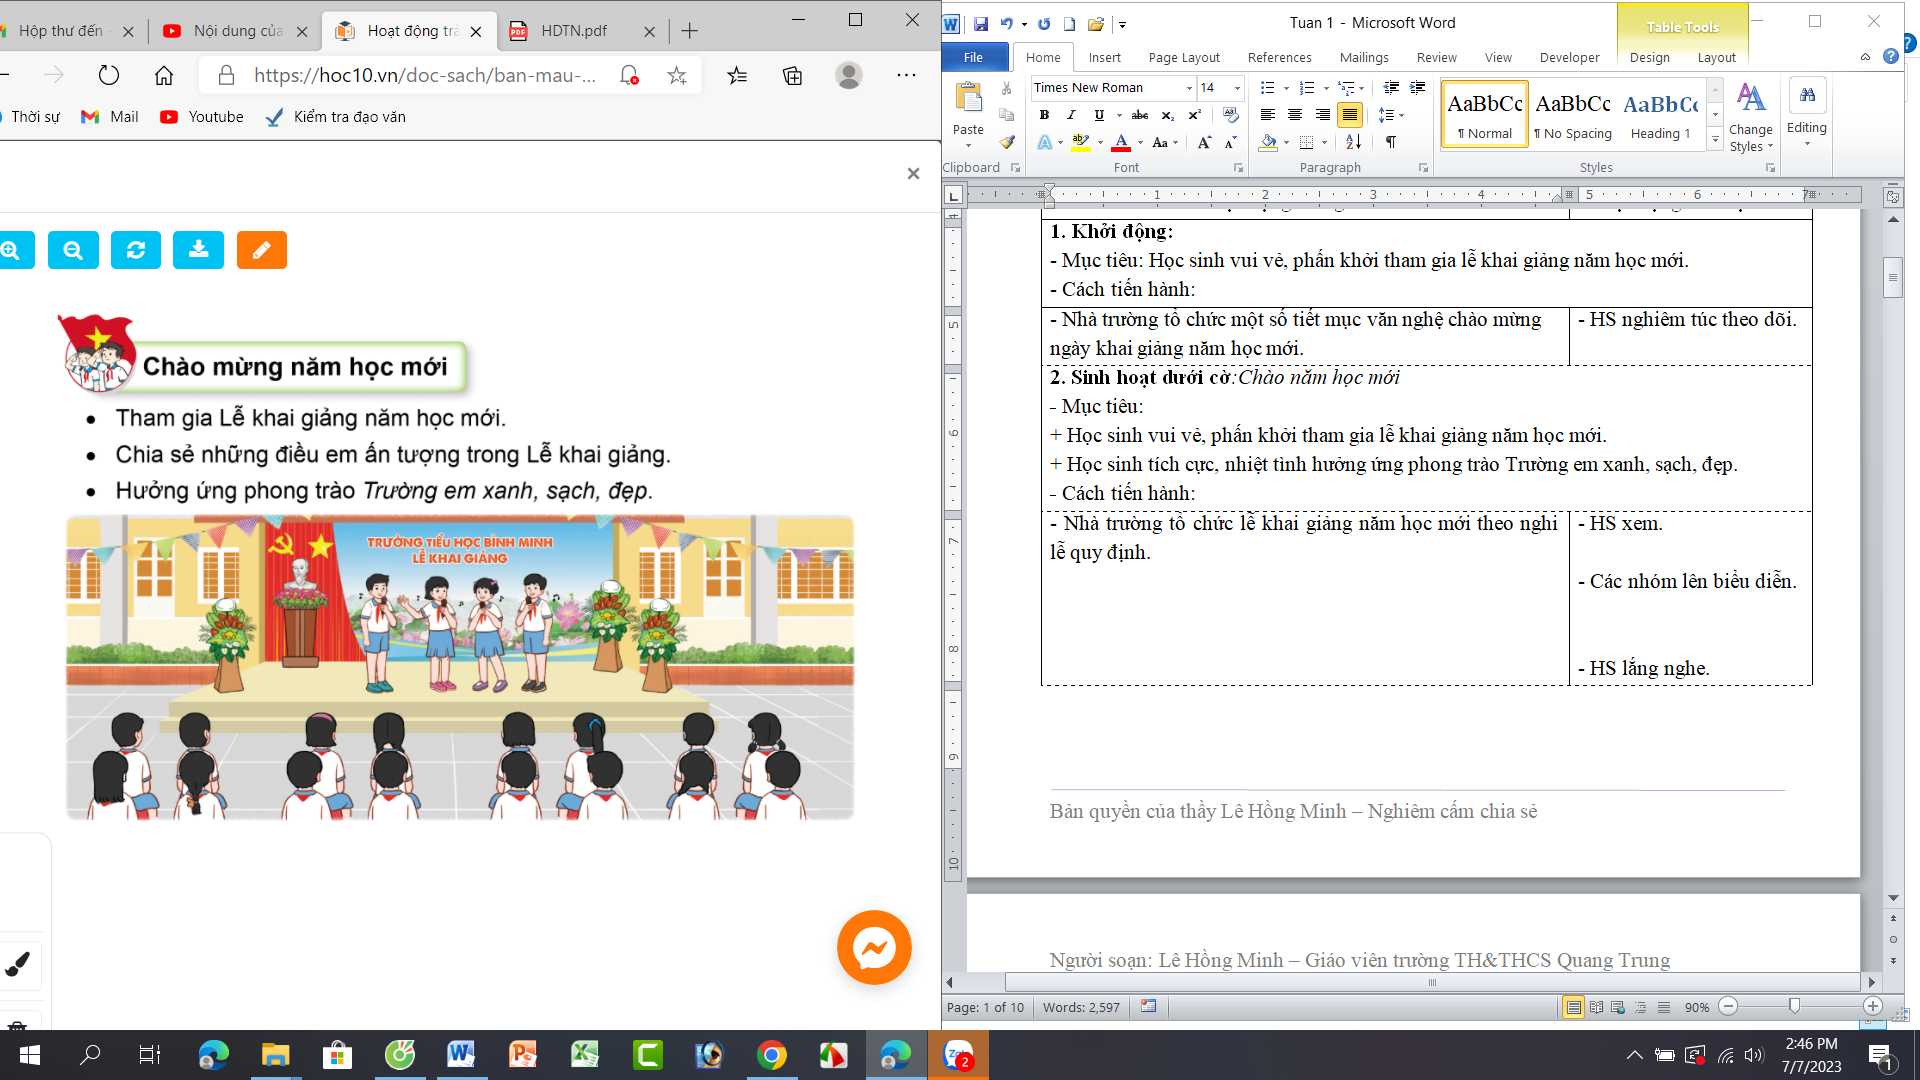Open the Times New Roman font dropdown
The height and width of the screenshot is (1080, 1920).
(1189, 88)
